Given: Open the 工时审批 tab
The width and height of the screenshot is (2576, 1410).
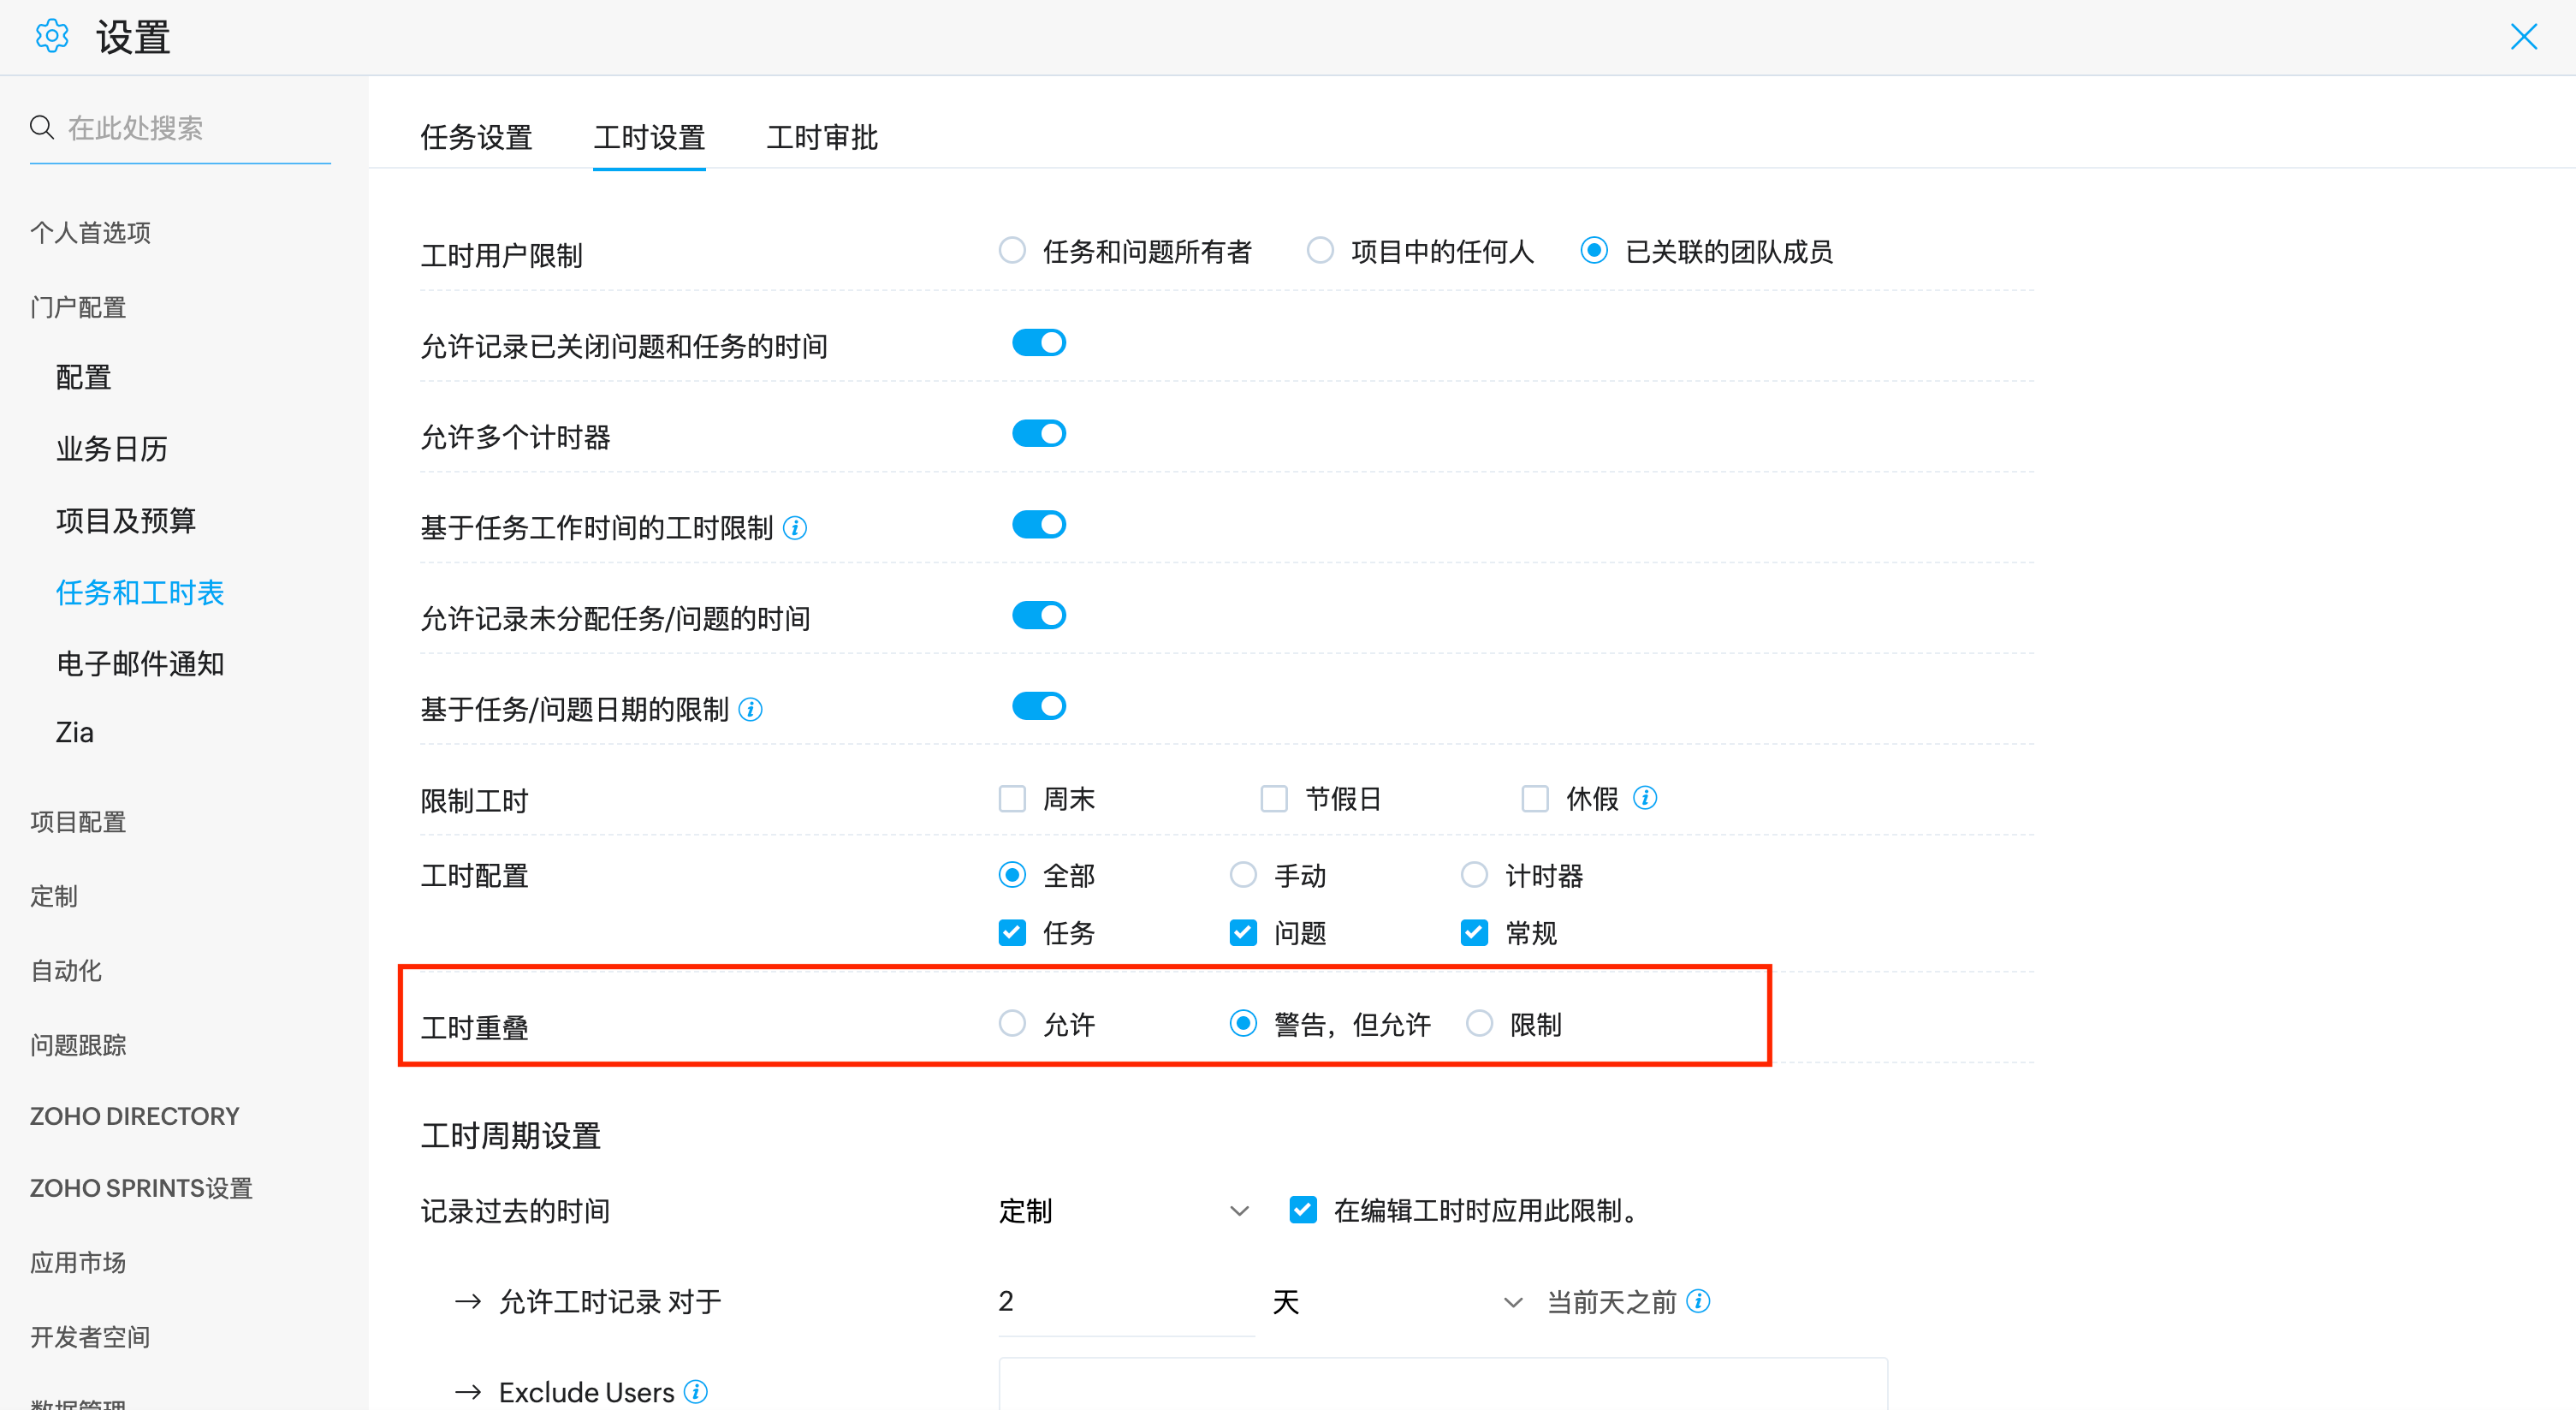Looking at the screenshot, I should pyautogui.click(x=821, y=137).
